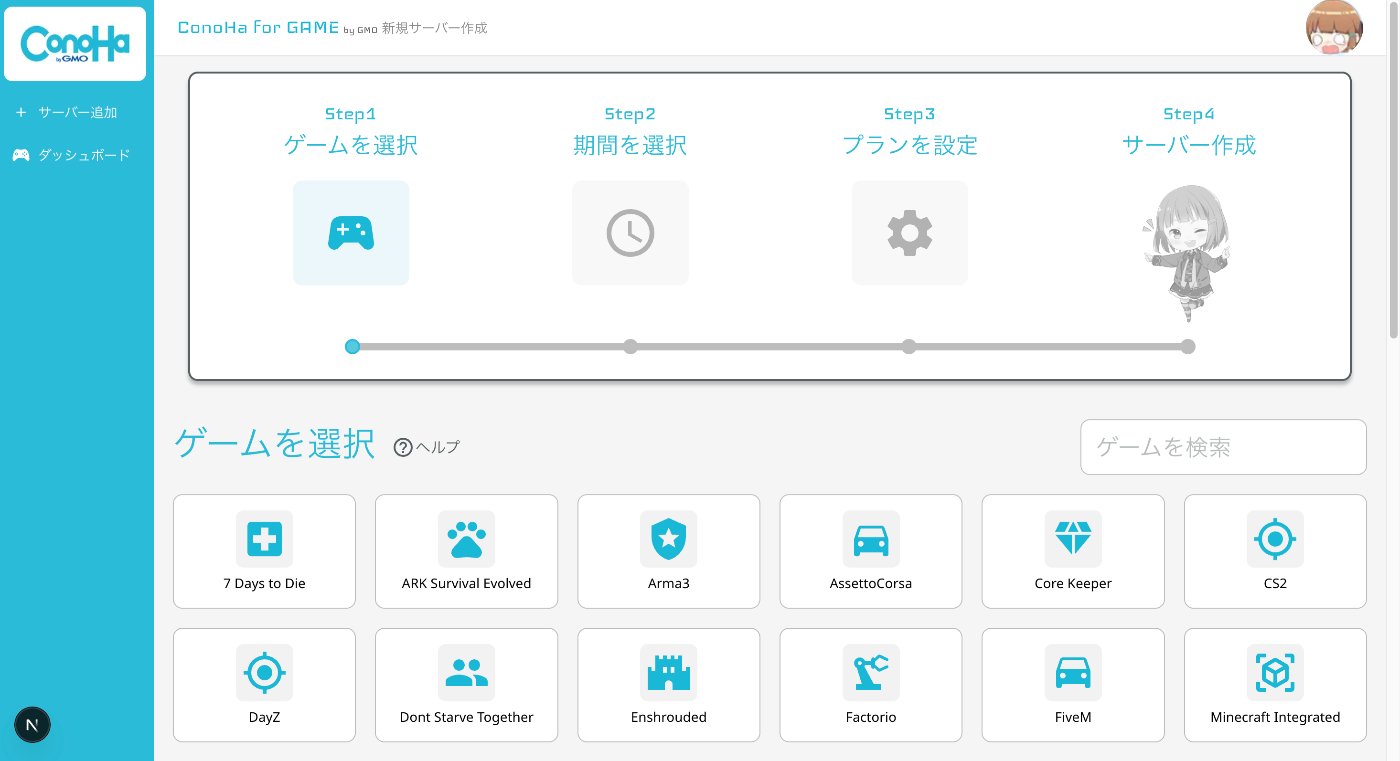Screen dimensions: 1400x761
Task: Choose the Arma3 game label
Action: [669, 584]
